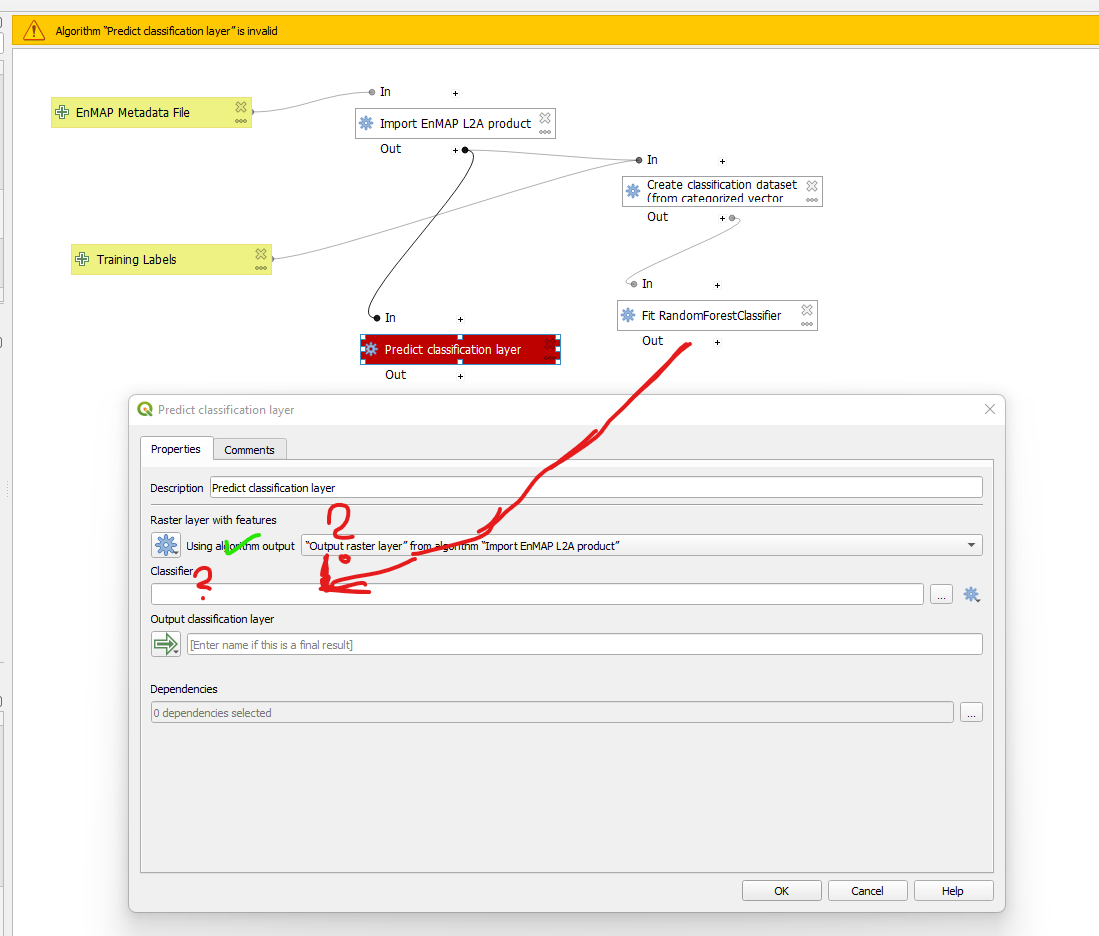This screenshot has height=936, width=1099.
Task: Open Help from the dialog
Action: pos(953,890)
